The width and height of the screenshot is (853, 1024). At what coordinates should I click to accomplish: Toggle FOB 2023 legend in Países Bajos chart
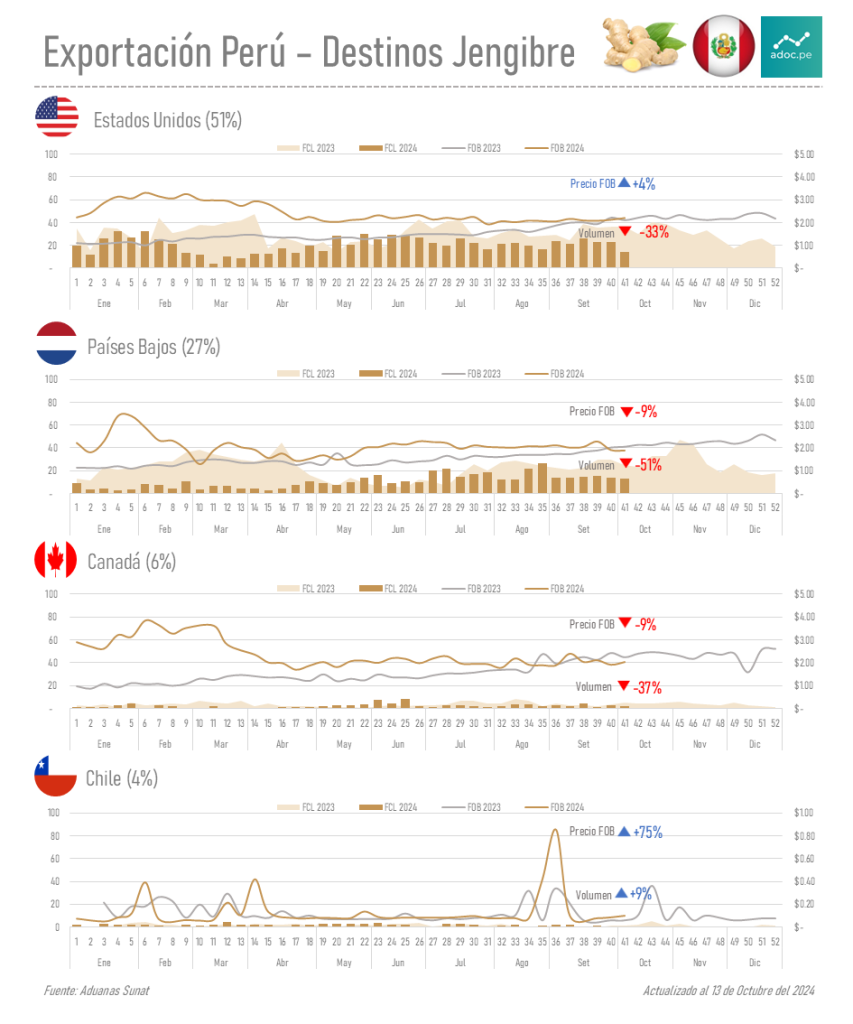click(x=472, y=373)
